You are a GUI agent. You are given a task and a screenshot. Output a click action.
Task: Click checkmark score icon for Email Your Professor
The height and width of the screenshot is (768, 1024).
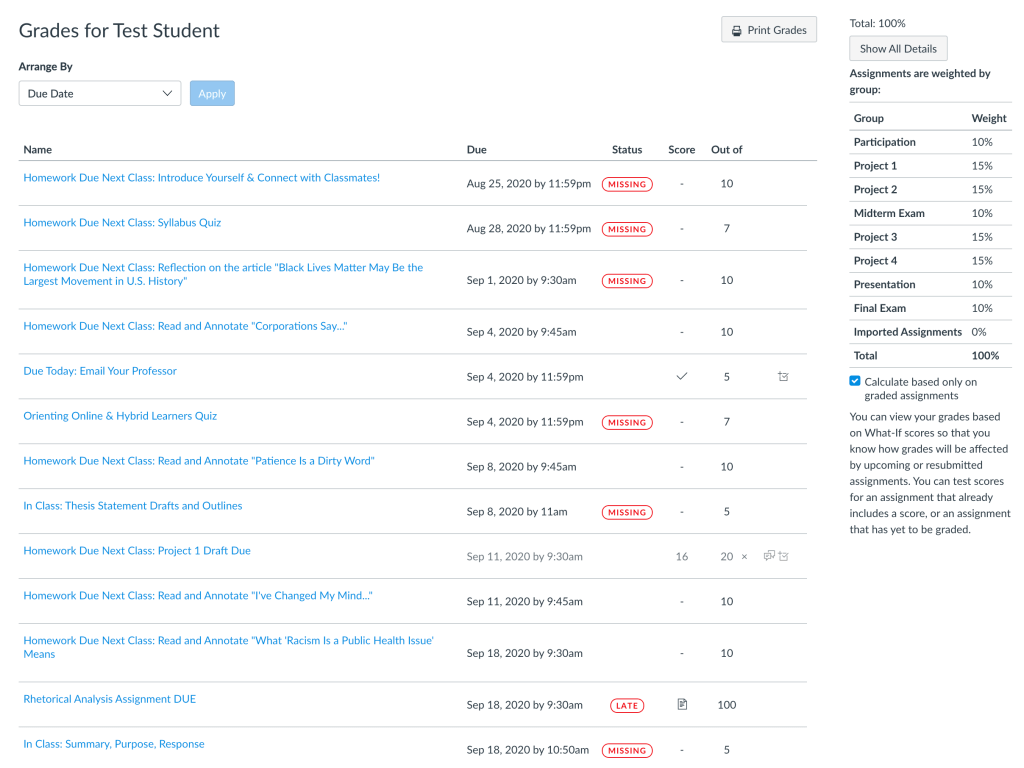[x=682, y=377]
